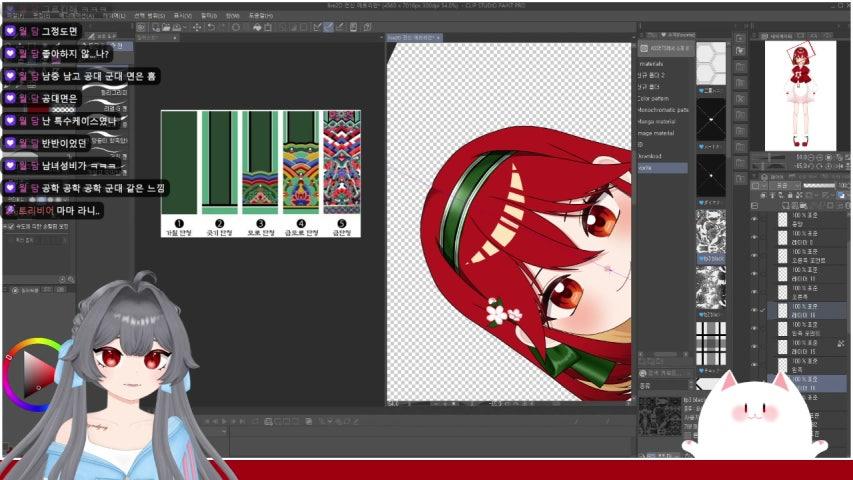Click the clear trash icon in the toolbar
Image resolution: width=853 pixels, height=480 pixels.
(x=268, y=27)
